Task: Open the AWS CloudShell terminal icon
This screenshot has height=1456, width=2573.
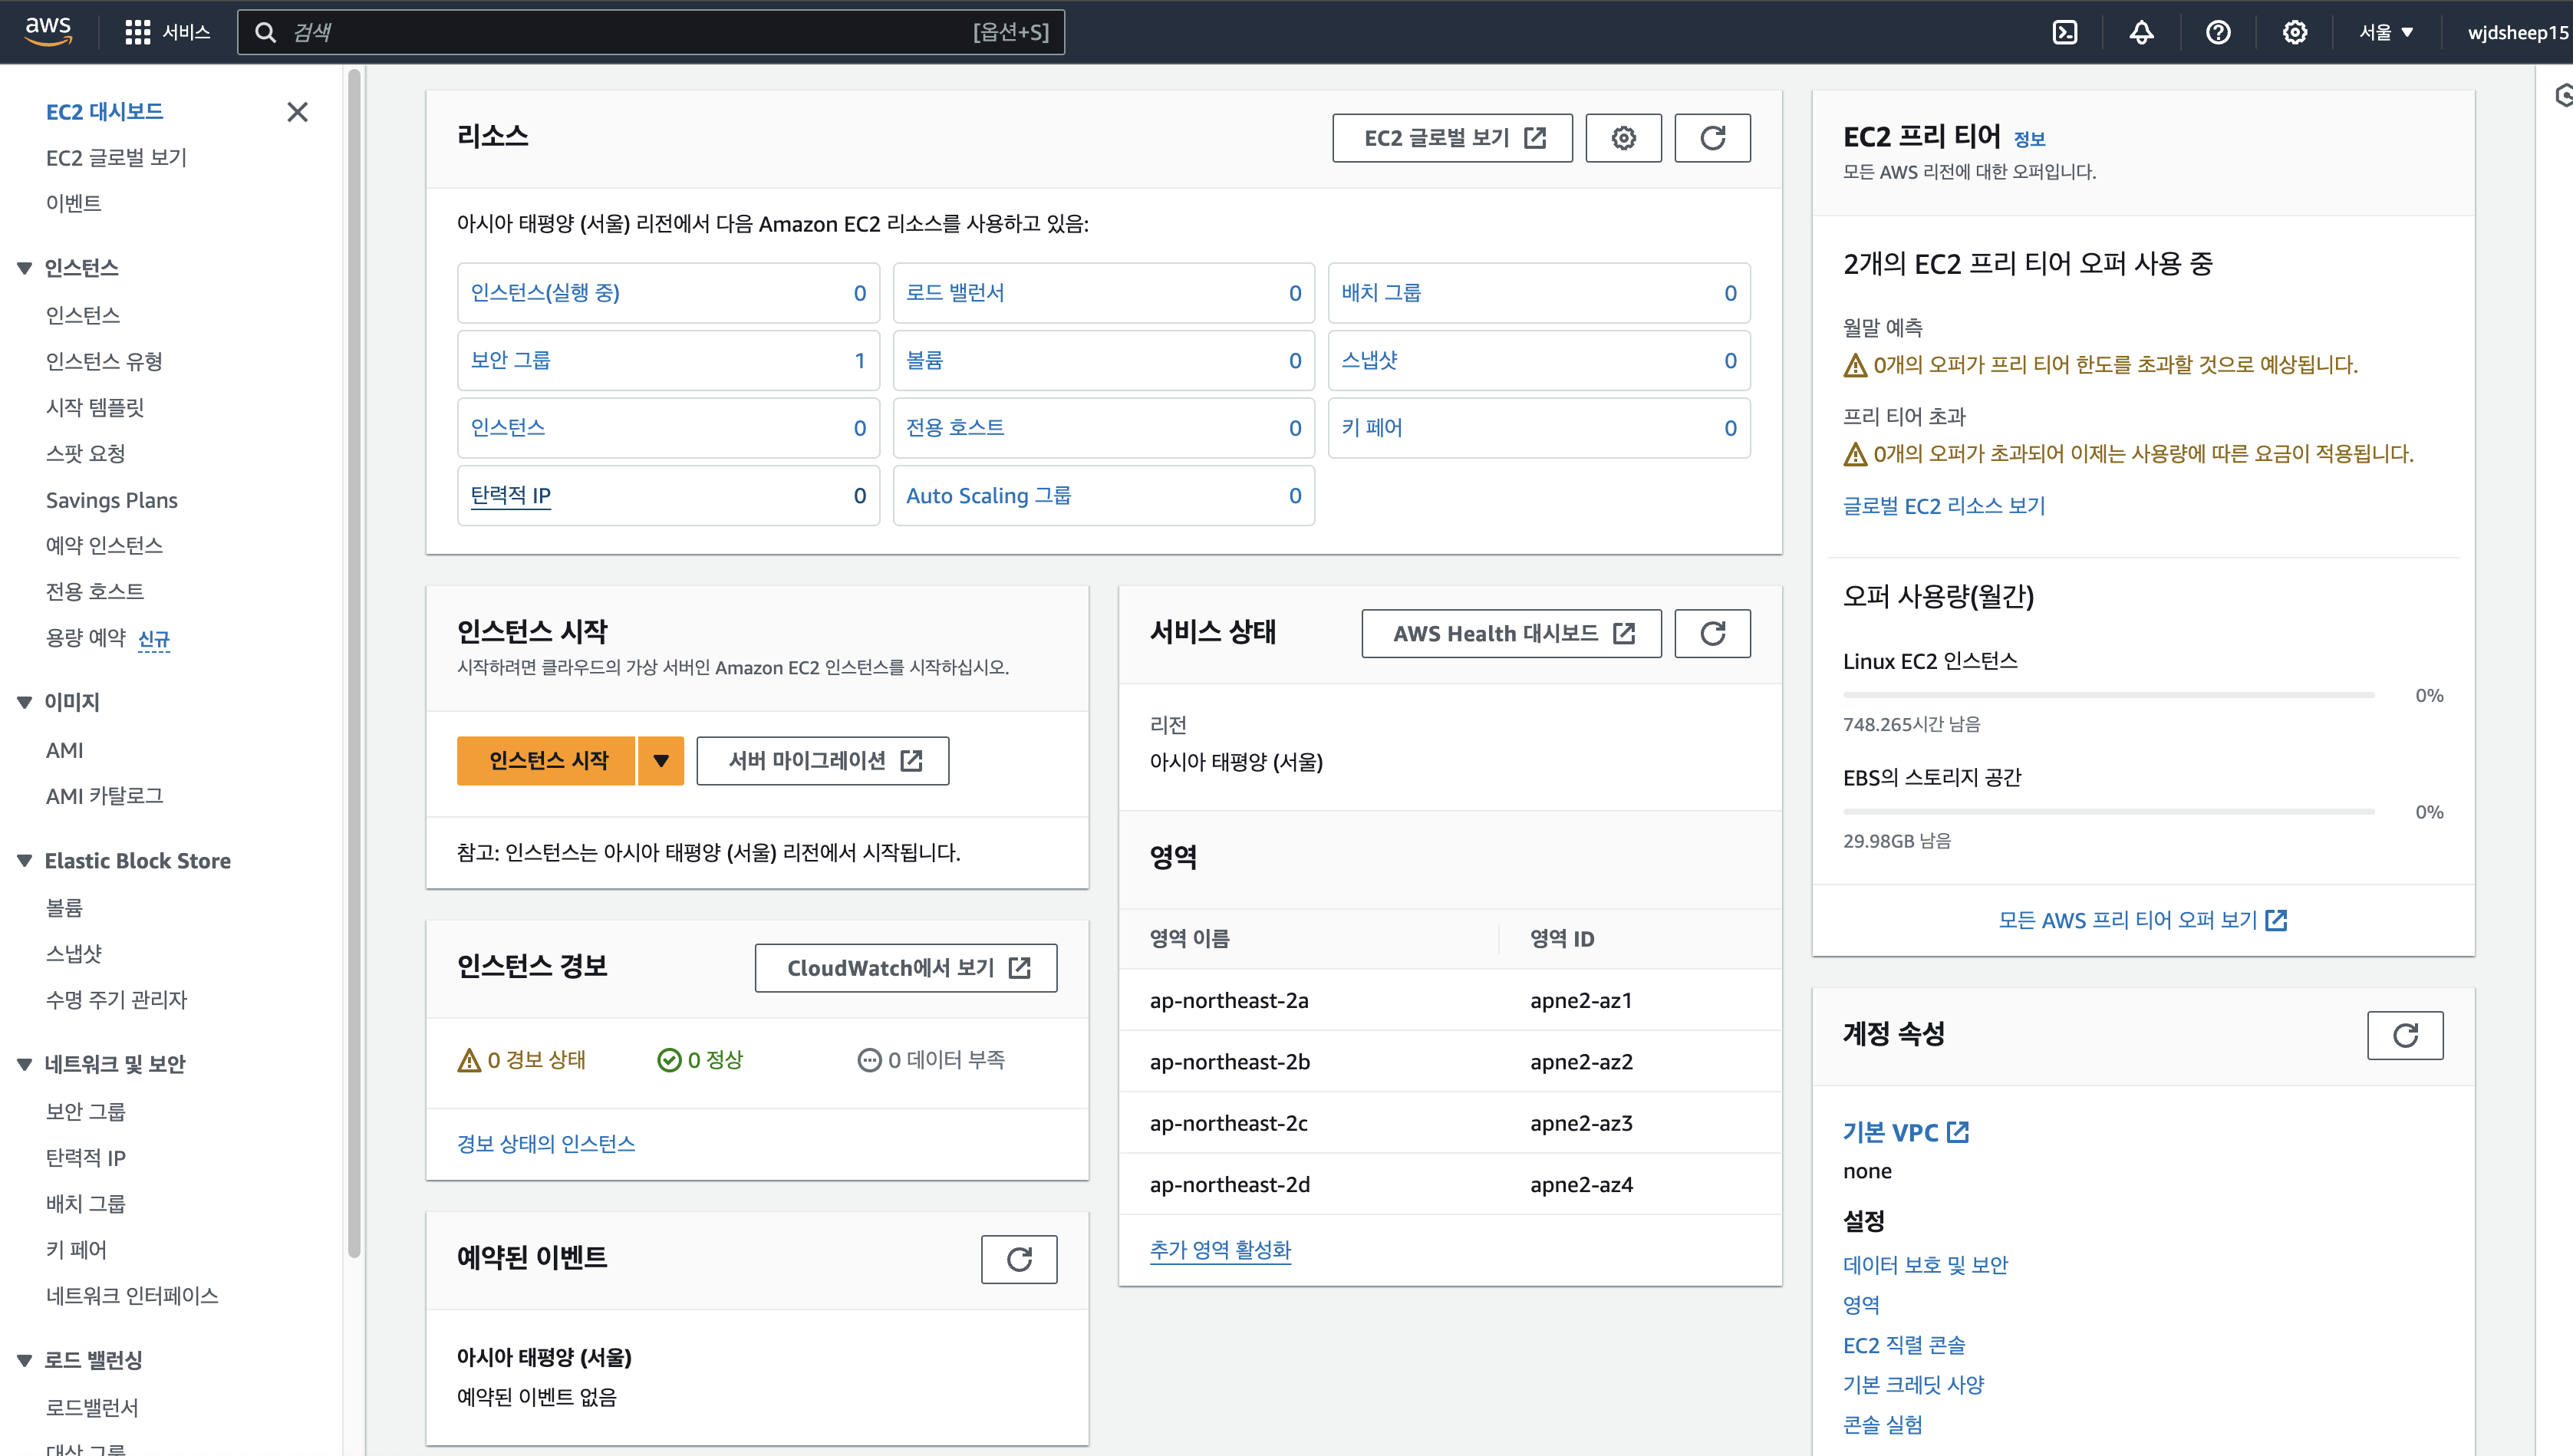Action: (2064, 32)
